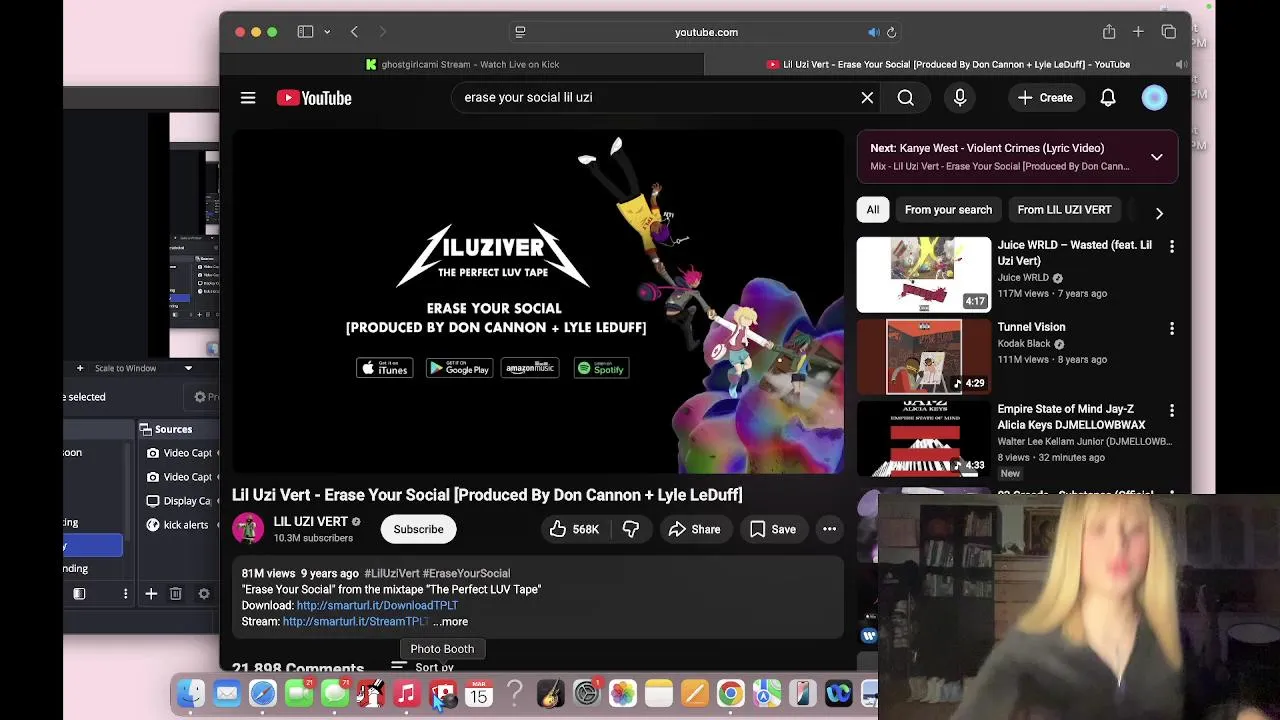The height and width of the screenshot is (720, 1280).
Task: Open options for Empire State of Mind
Action: pos(1172,410)
